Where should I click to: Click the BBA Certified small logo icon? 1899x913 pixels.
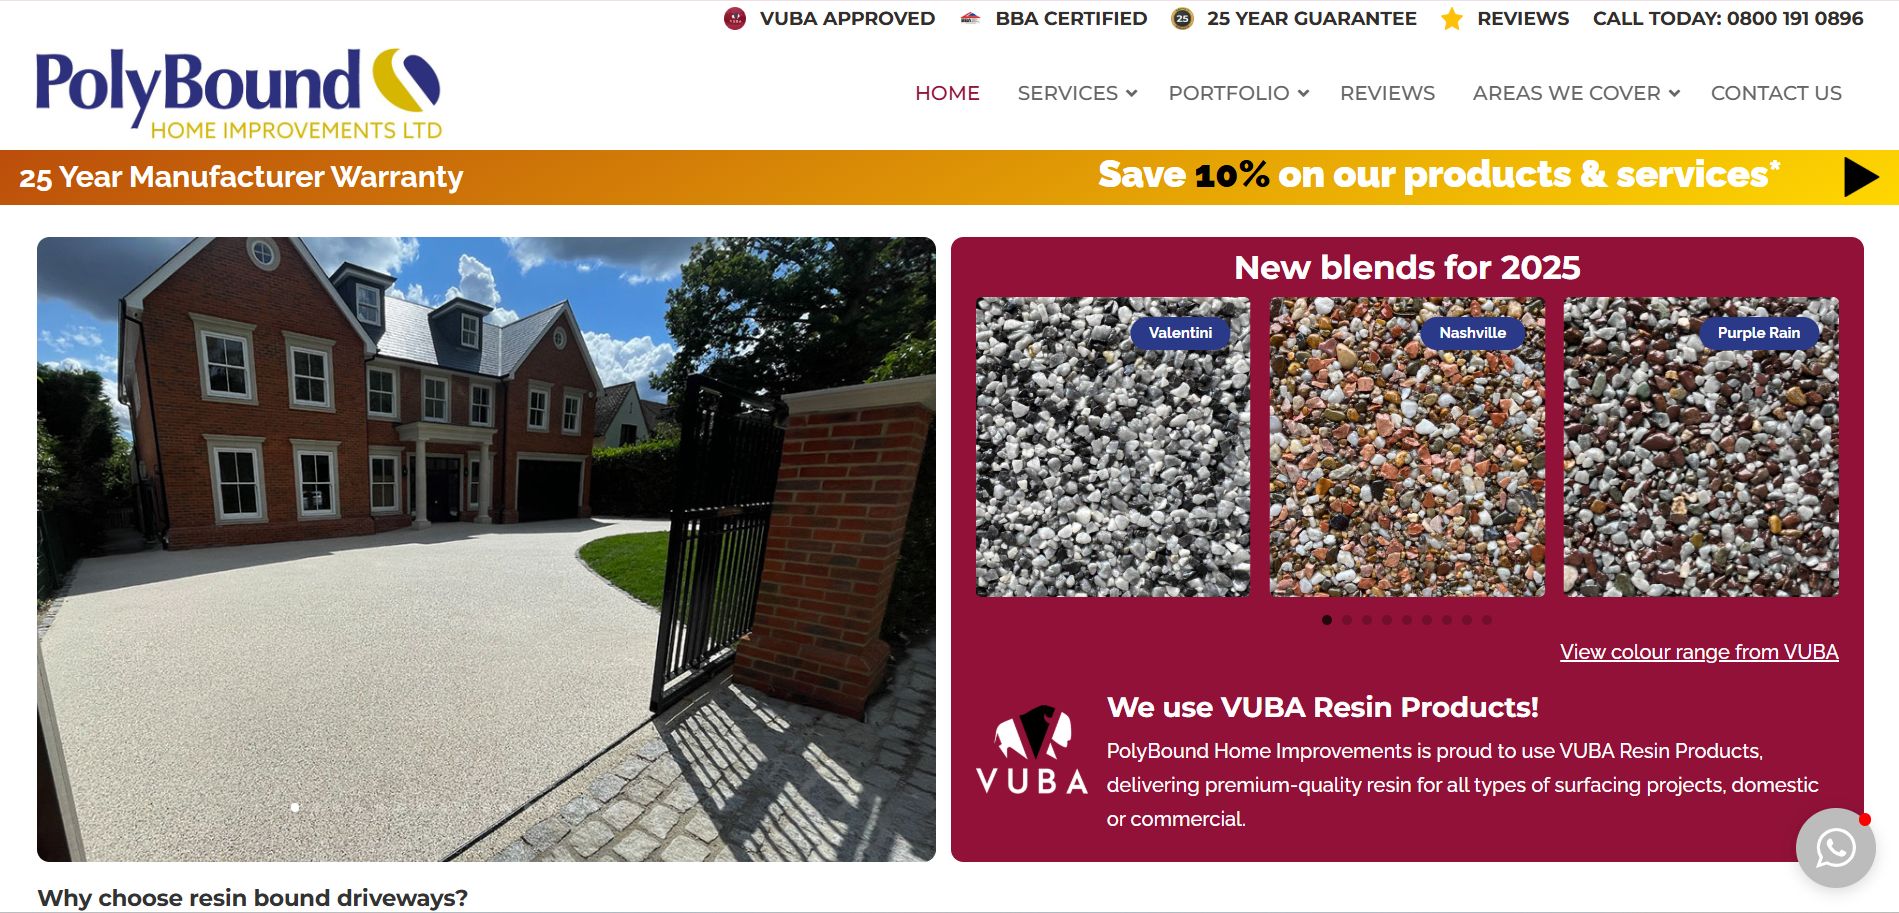969,18
